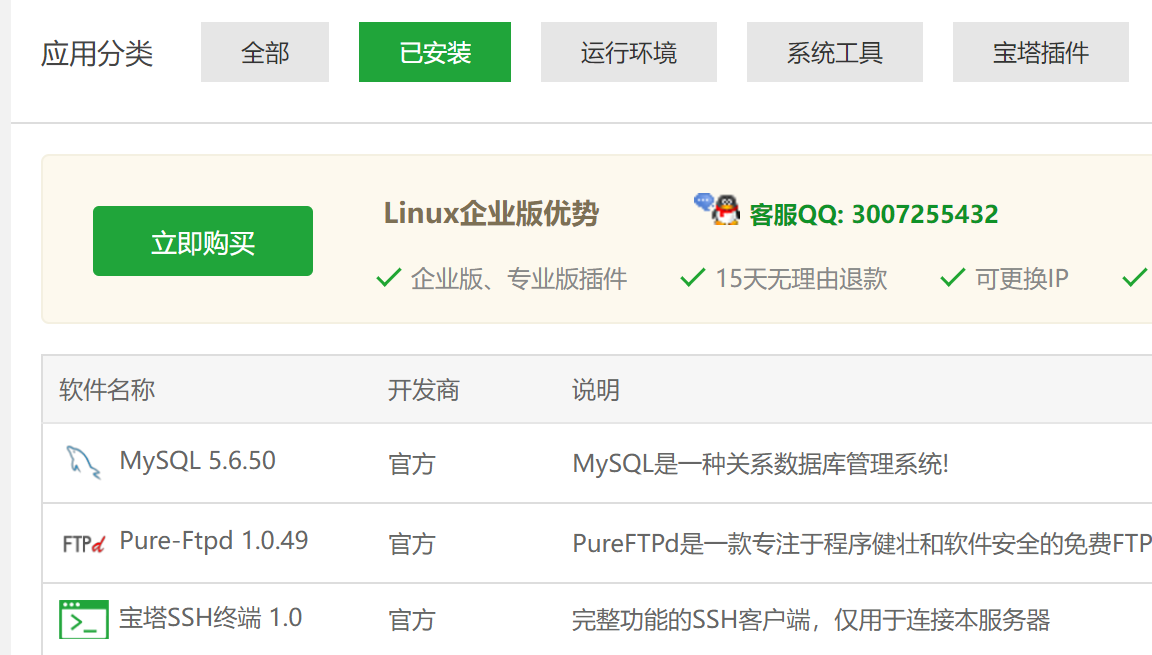This screenshot has height=655, width=1152.
Task: Click the PureFTPd description text
Action: (x=862, y=544)
